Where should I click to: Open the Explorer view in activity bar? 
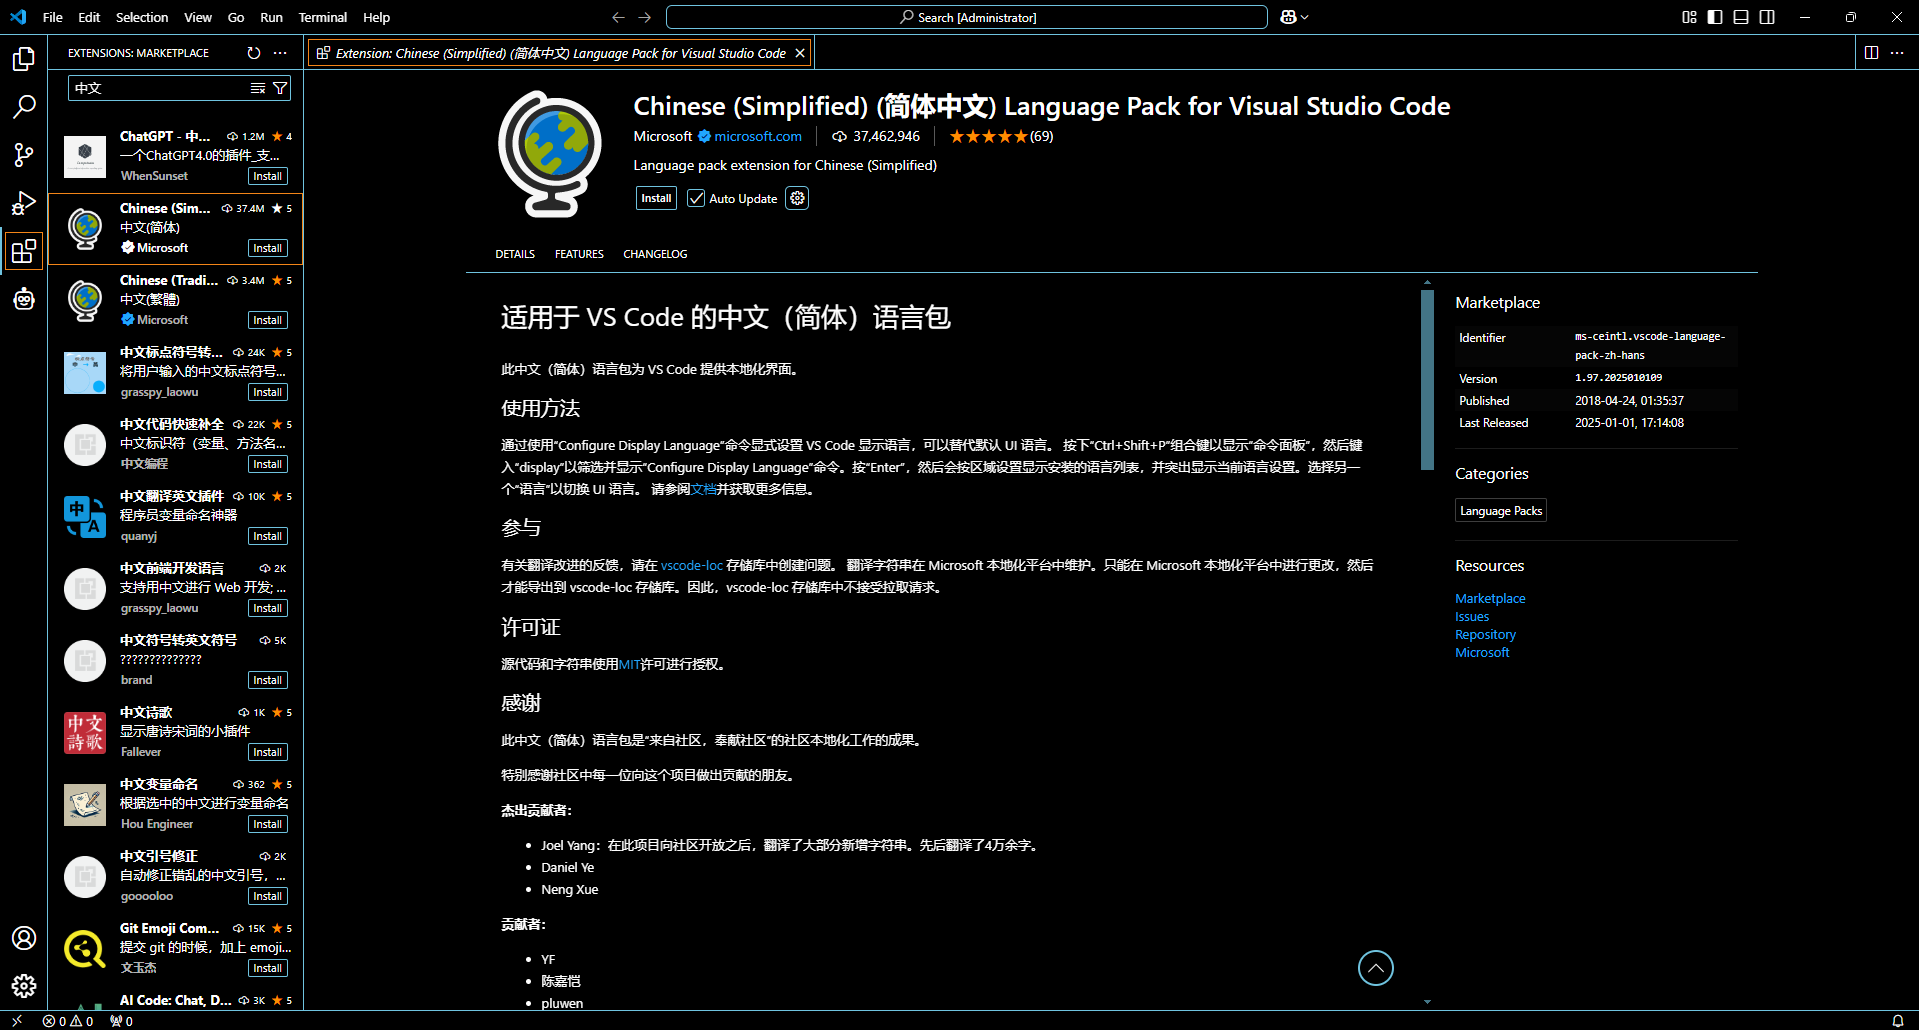[24, 59]
